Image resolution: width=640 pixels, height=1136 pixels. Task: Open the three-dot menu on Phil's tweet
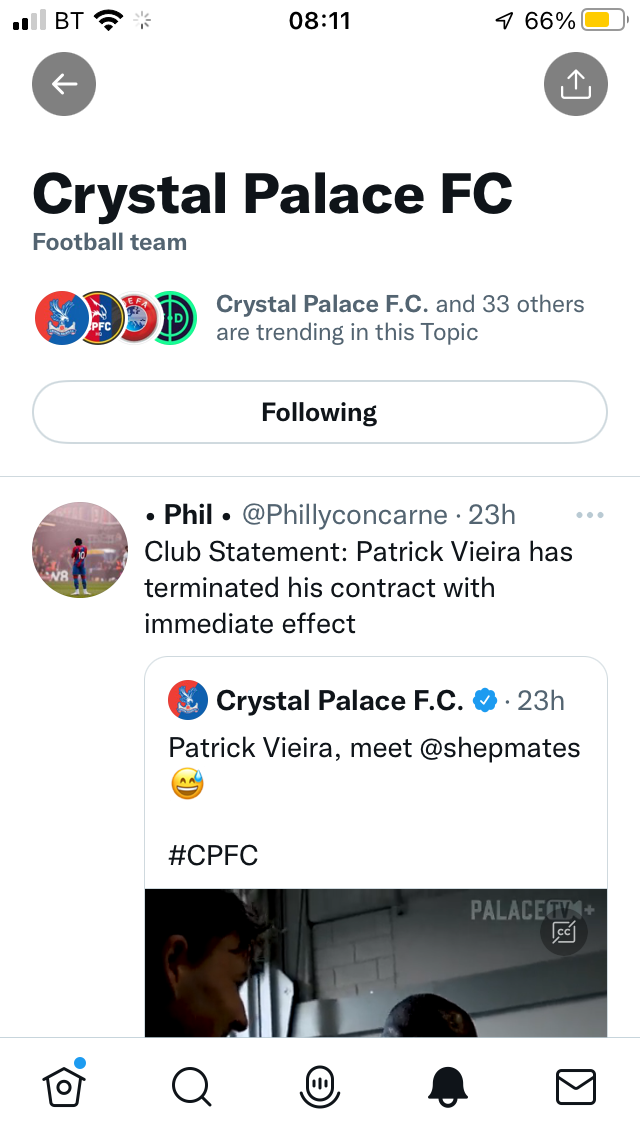590,515
